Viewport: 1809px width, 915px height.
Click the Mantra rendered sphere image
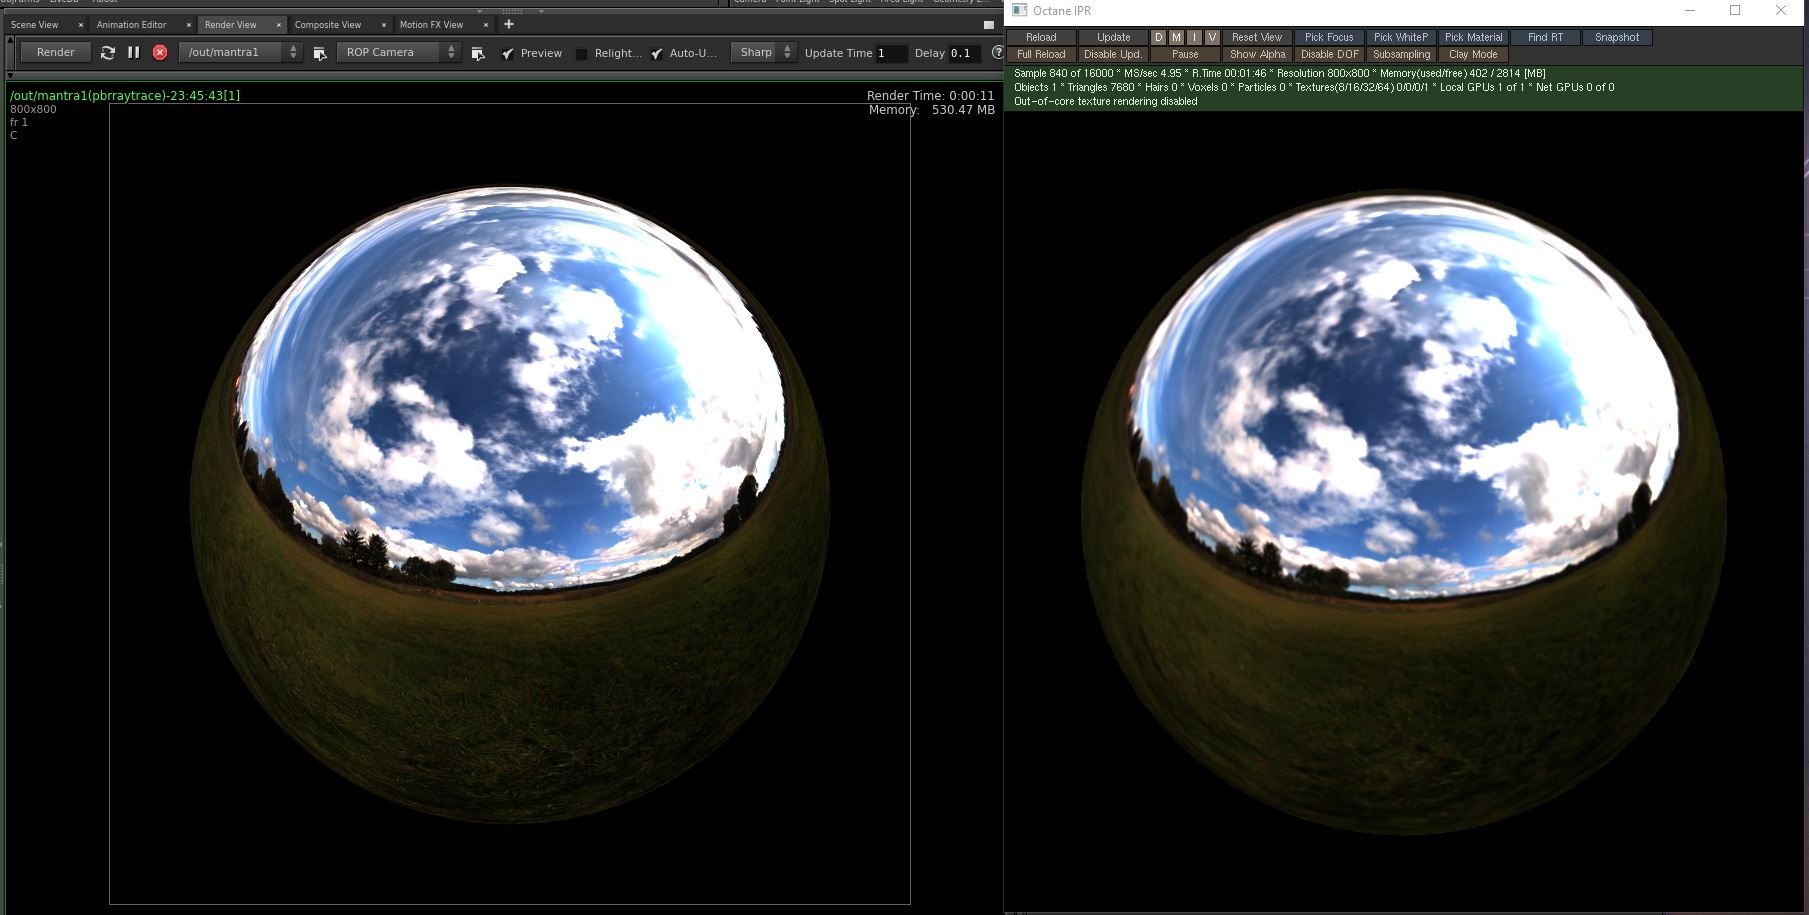pyautogui.click(x=510, y=505)
